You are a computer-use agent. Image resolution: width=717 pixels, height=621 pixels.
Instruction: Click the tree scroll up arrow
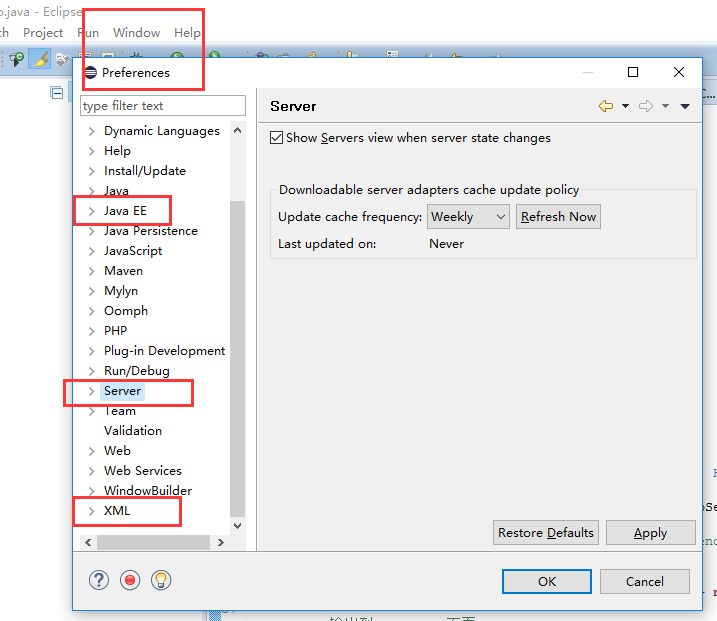tap(237, 131)
